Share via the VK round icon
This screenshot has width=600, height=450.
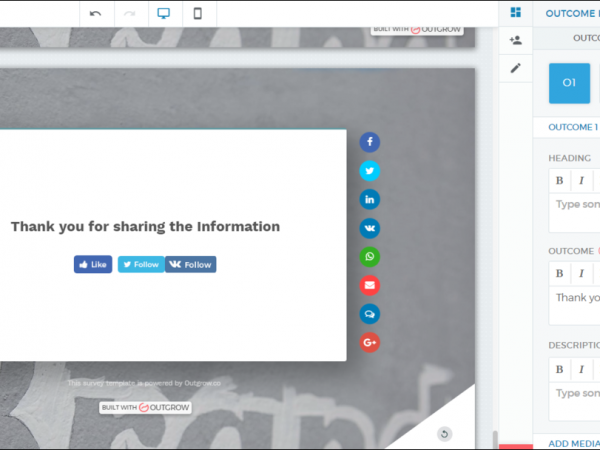coord(370,228)
